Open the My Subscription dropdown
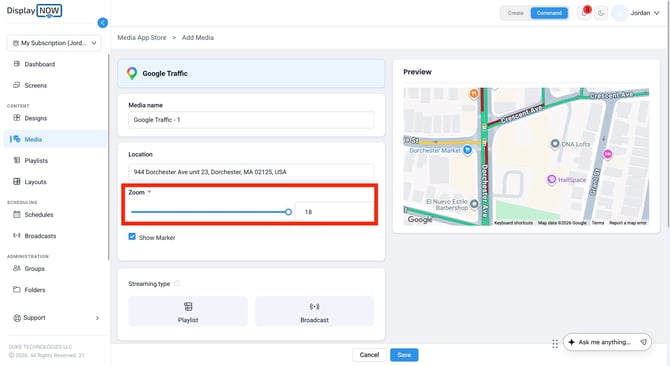The width and height of the screenshot is (670, 366). [x=54, y=43]
